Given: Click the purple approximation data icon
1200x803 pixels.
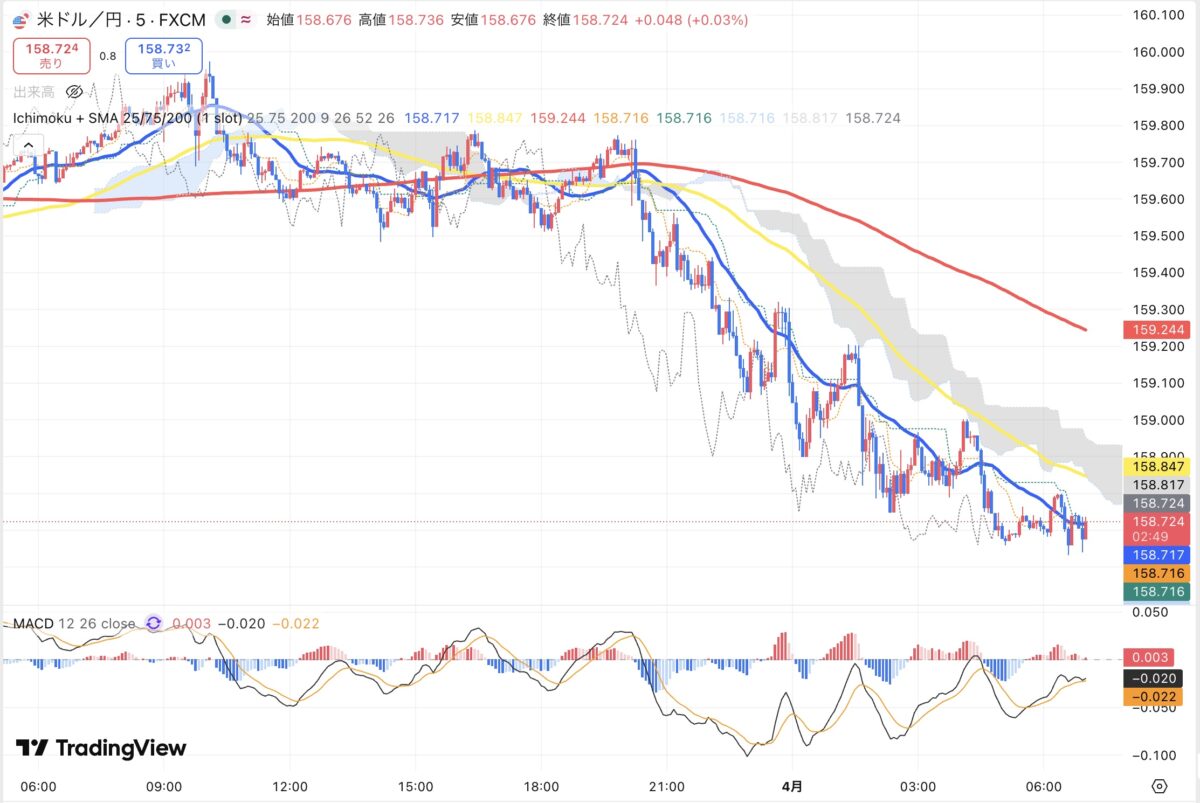Looking at the screenshot, I should pos(246,20).
